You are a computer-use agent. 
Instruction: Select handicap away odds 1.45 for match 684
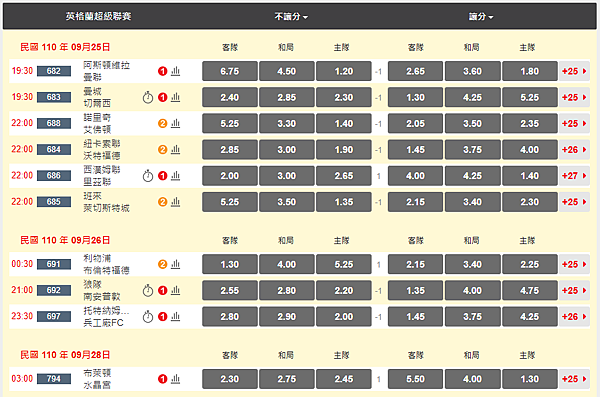tap(415, 150)
